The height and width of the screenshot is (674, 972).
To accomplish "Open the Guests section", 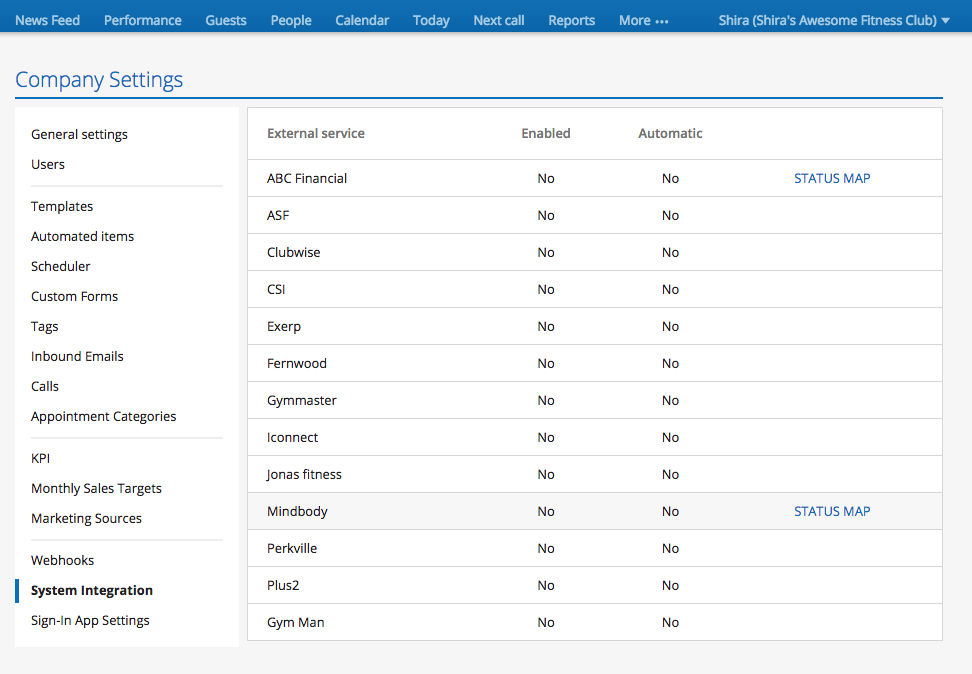I will click(x=226, y=20).
